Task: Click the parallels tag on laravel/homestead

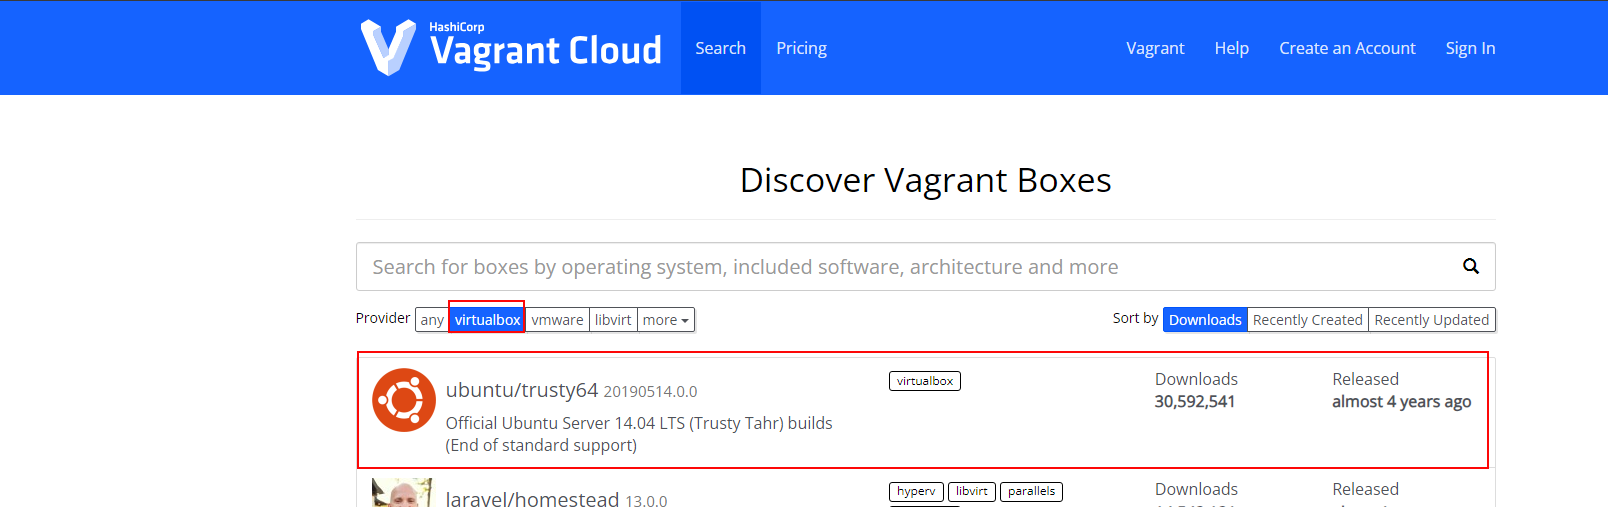Action: pos(1031,491)
